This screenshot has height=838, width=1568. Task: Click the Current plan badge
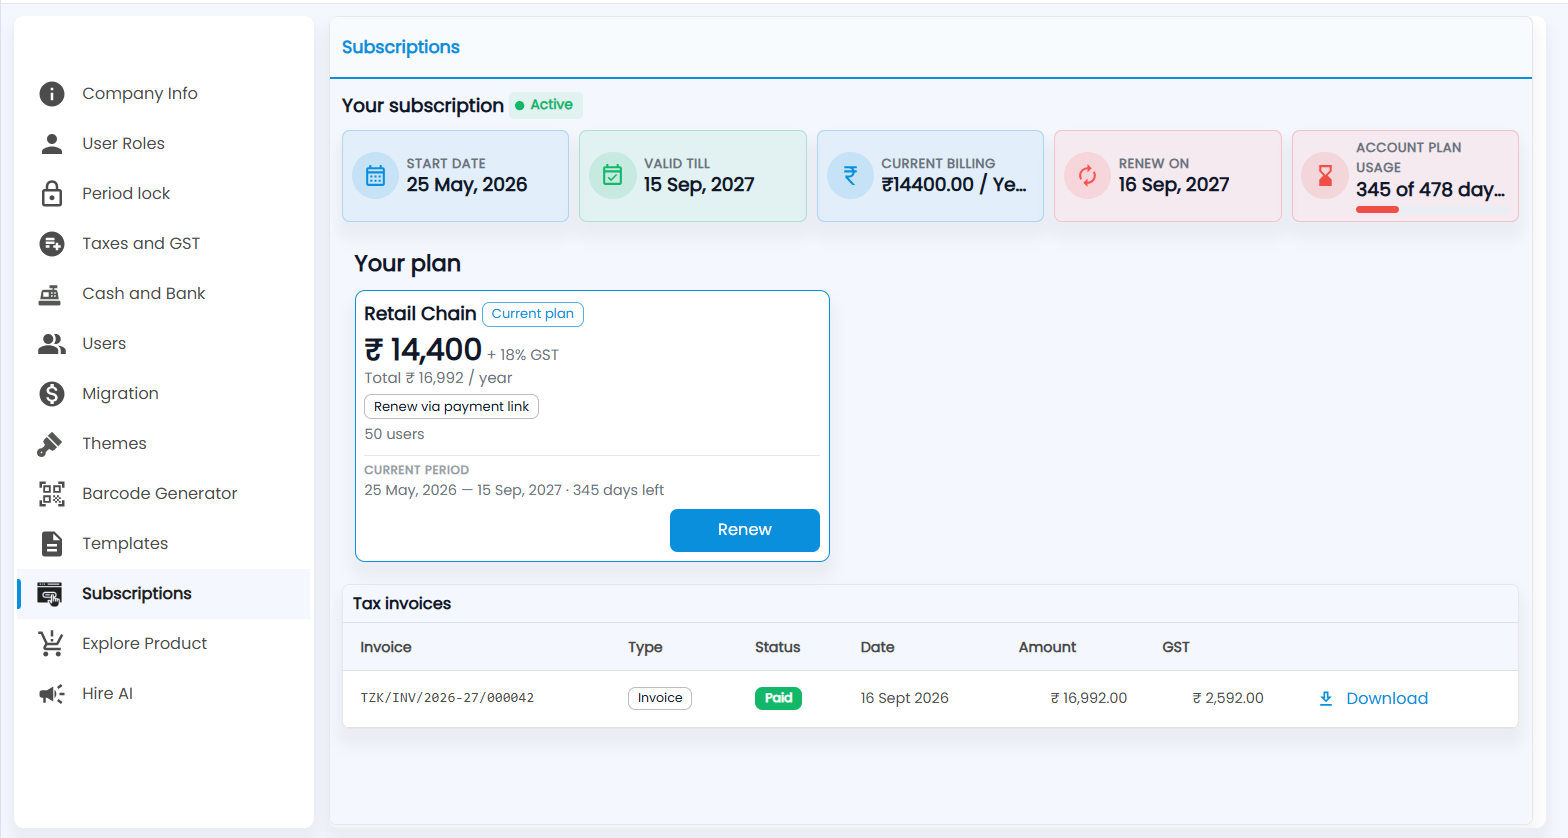(533, 314)
